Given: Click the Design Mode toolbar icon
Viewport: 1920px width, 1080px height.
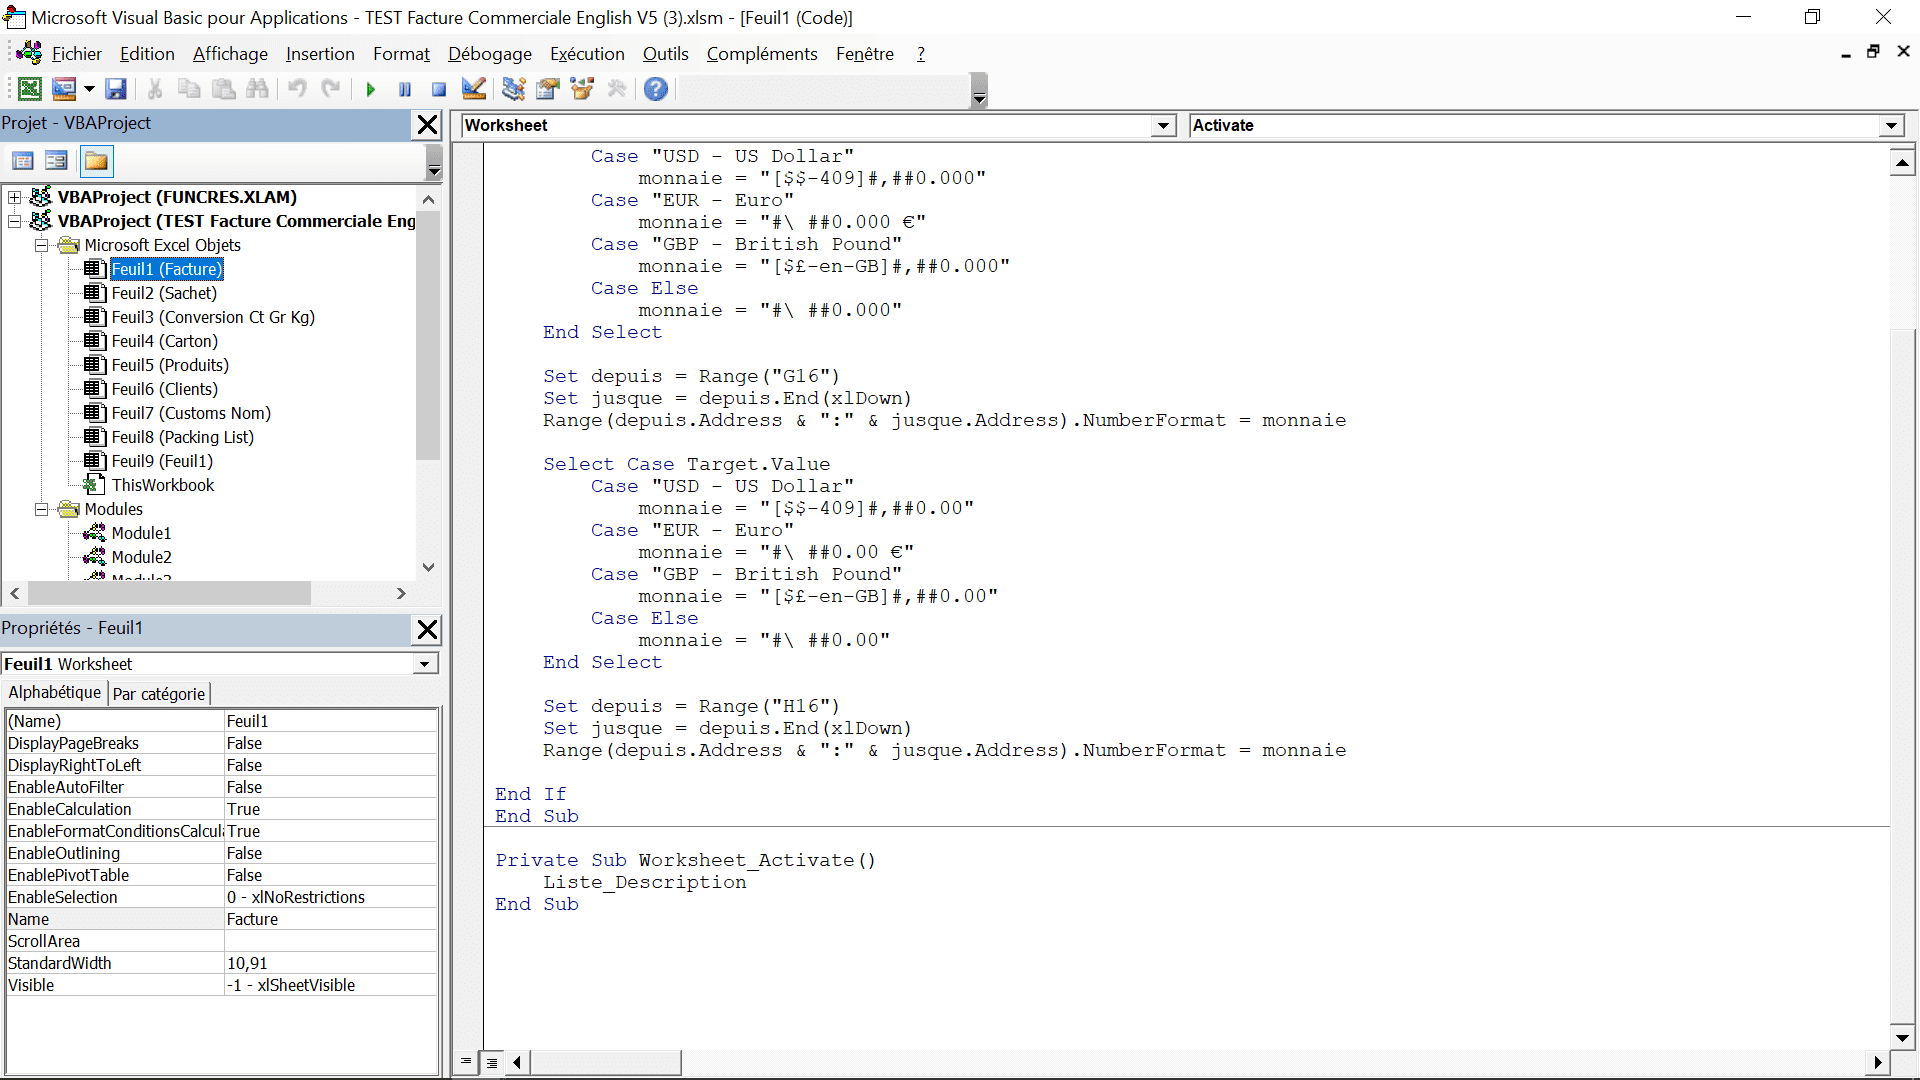Looking at the screenshot, I should [474, 89].
